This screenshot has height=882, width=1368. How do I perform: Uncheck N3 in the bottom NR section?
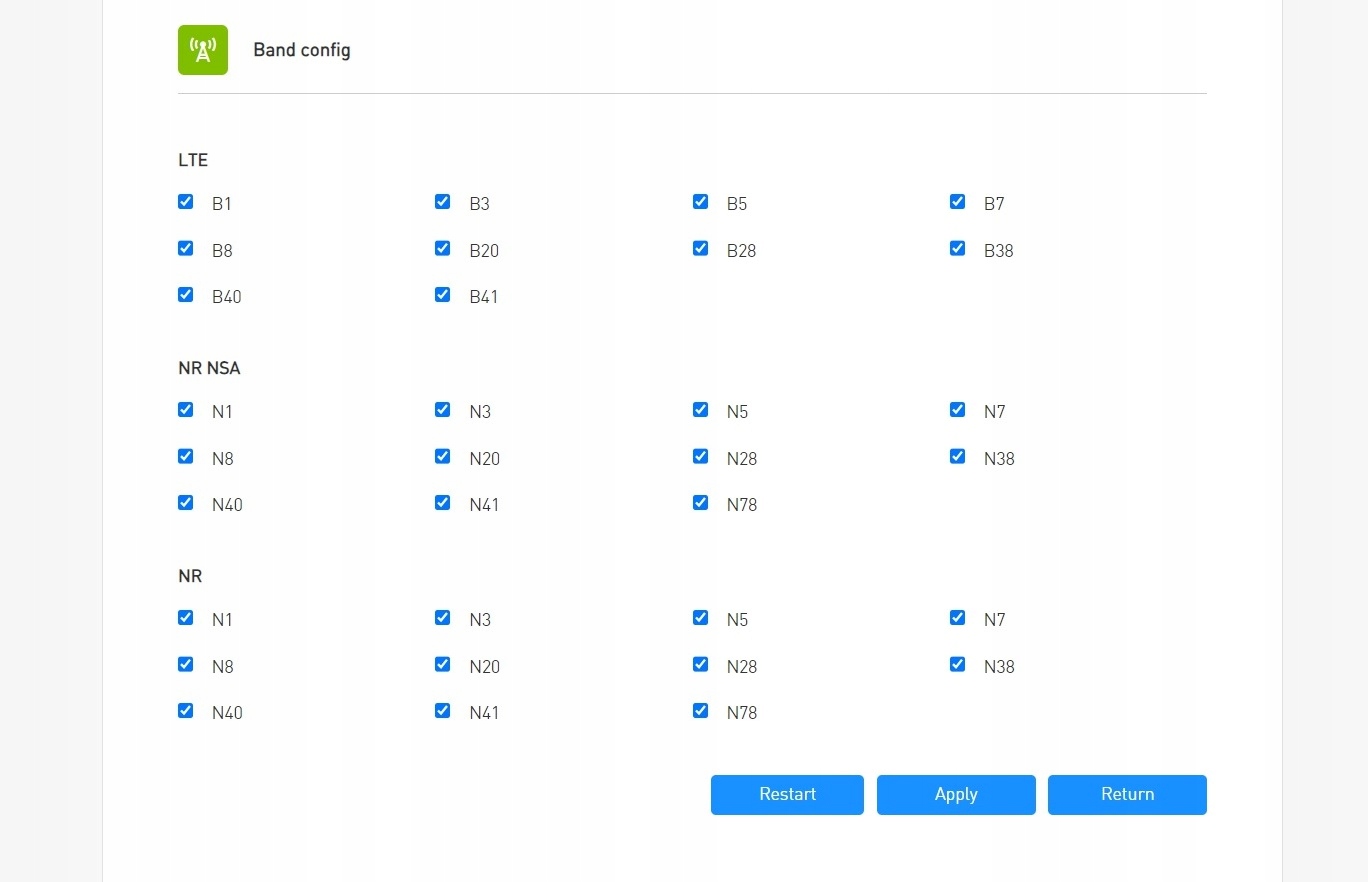point(443,618)
